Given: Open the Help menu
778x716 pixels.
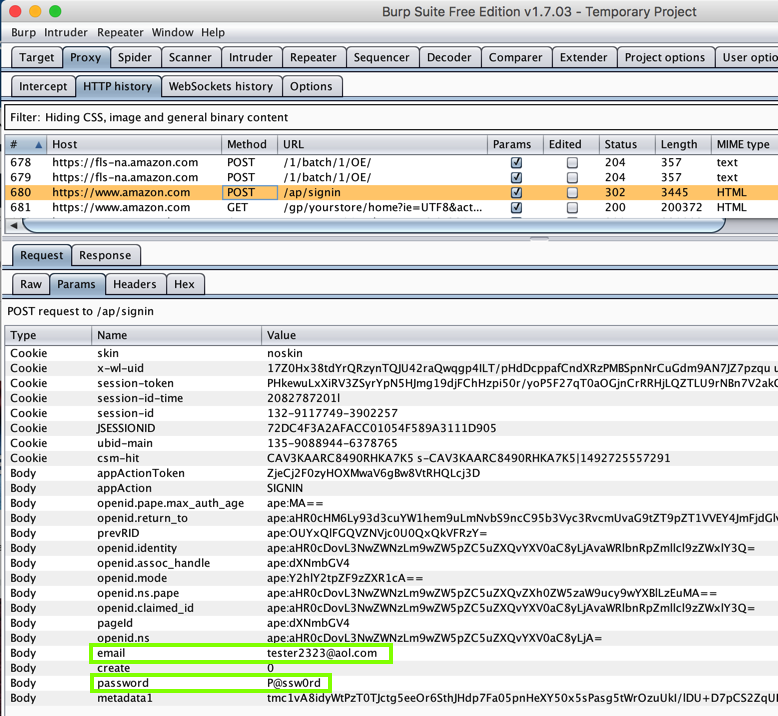Looking at the screenshot, I should (212, 32).
